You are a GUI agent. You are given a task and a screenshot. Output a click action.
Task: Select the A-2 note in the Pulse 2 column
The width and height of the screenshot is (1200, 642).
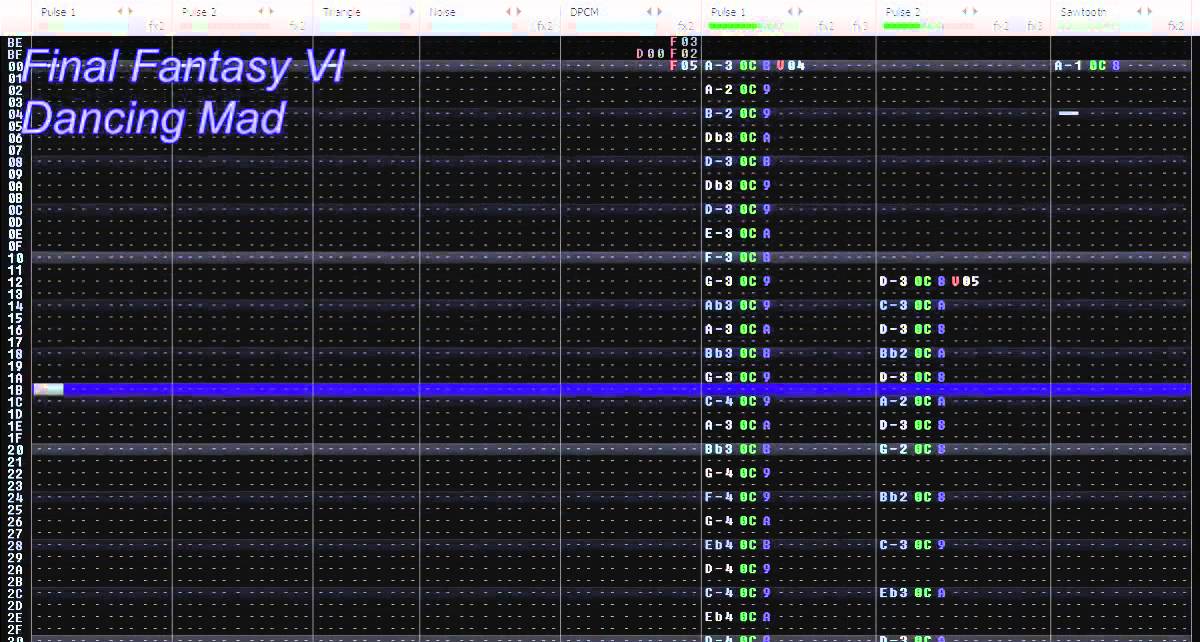coord(894,401)
